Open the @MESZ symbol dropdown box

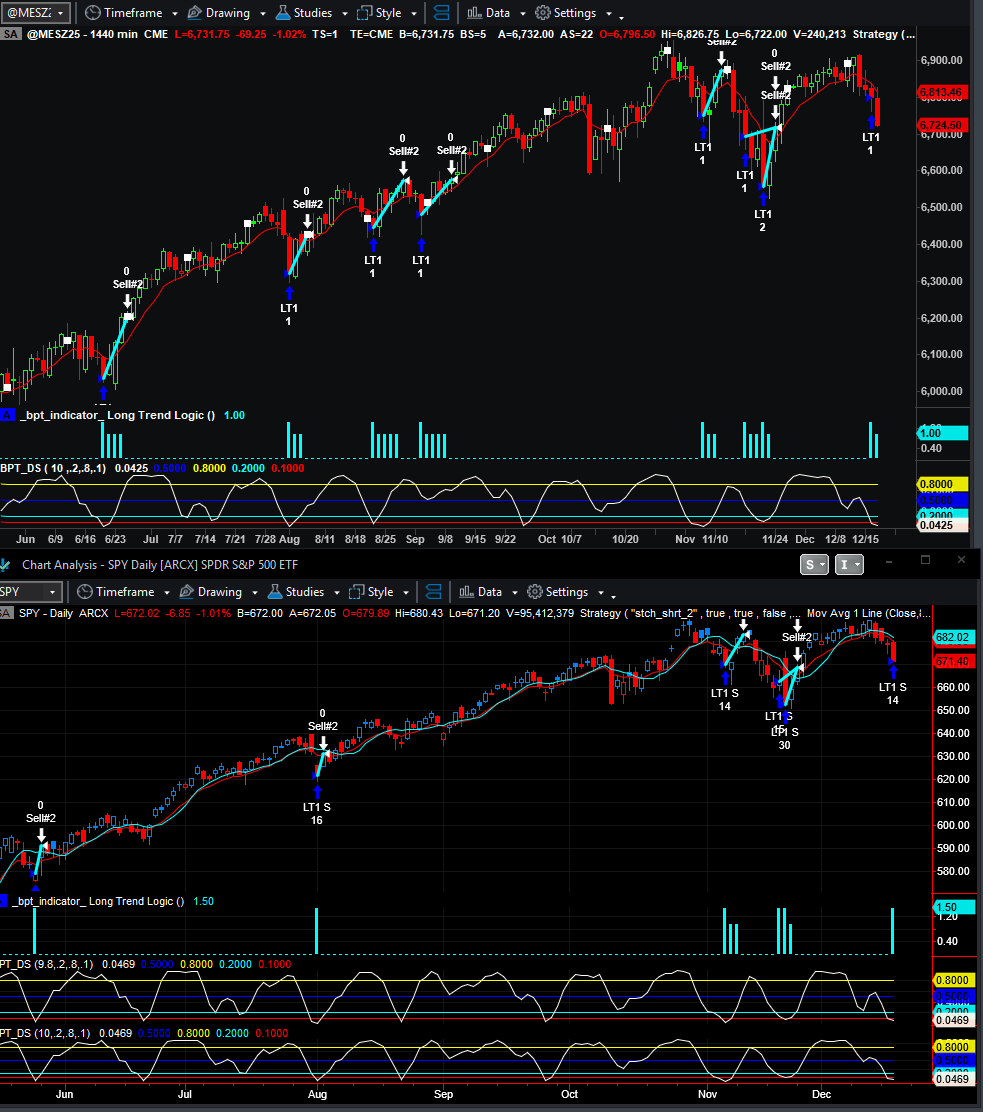click(36, 13)
